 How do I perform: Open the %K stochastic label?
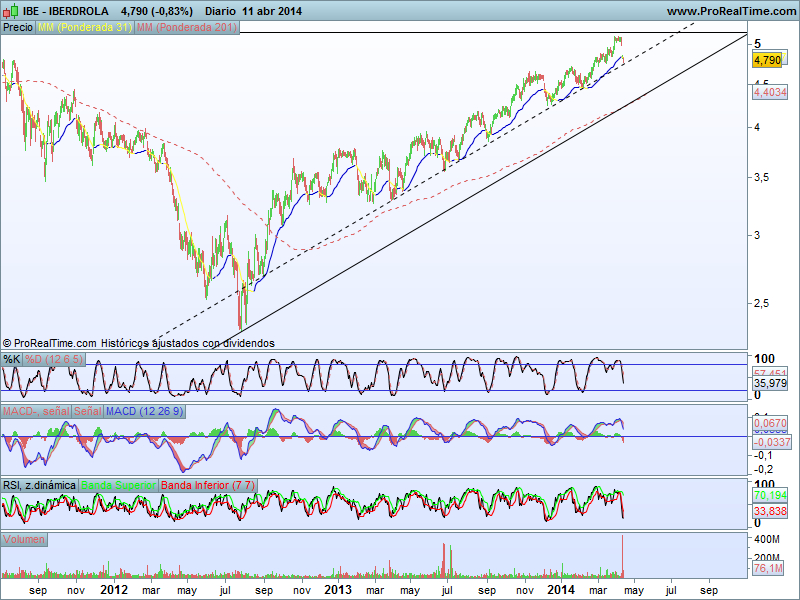click(x=11, y=359)
